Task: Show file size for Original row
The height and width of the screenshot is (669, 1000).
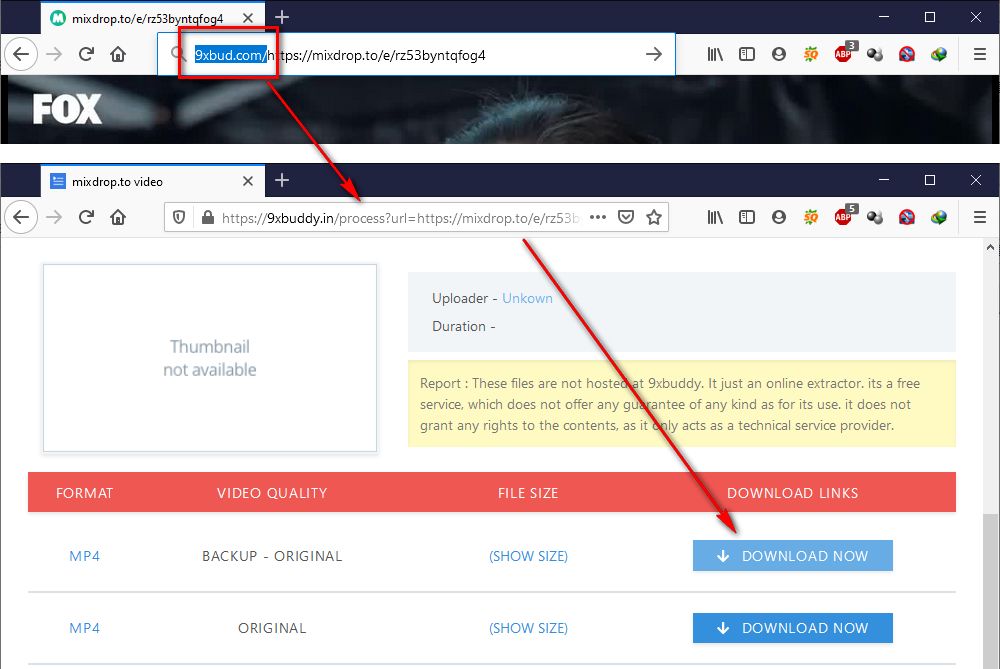Action: (528, 628)
